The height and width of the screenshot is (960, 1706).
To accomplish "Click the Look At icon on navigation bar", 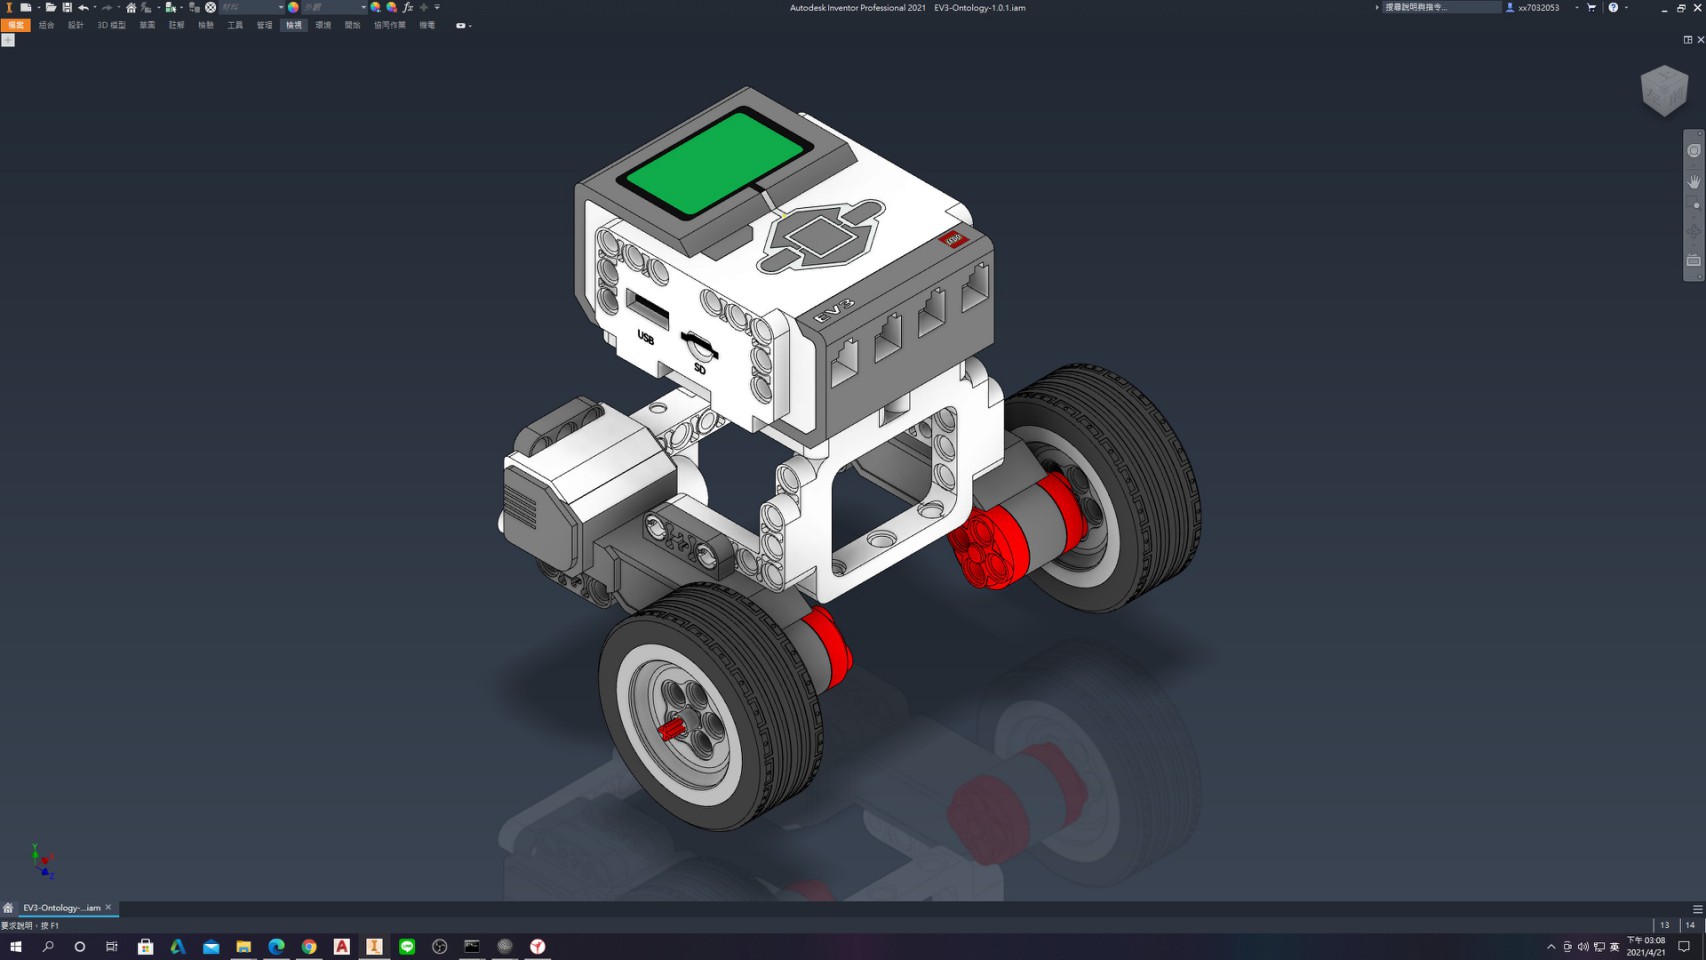I will pyautogui.click(x=1693, y=261).
